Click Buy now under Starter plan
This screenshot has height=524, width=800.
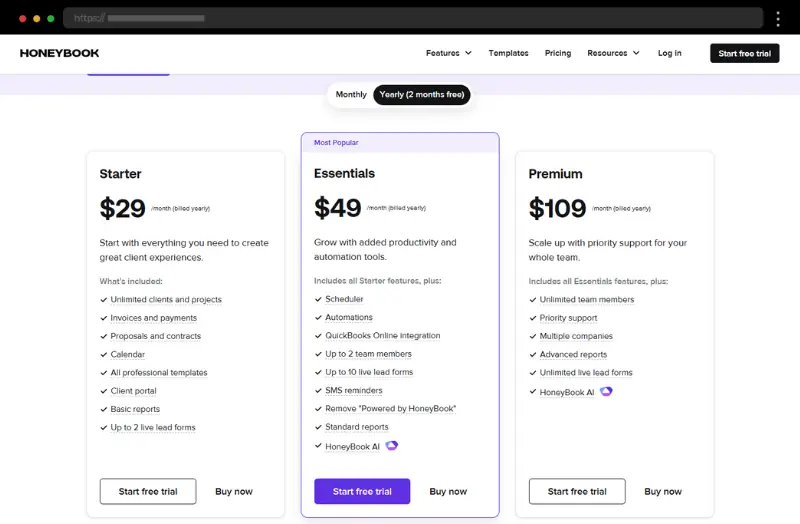pyautogui.click(x=234, y=491)
